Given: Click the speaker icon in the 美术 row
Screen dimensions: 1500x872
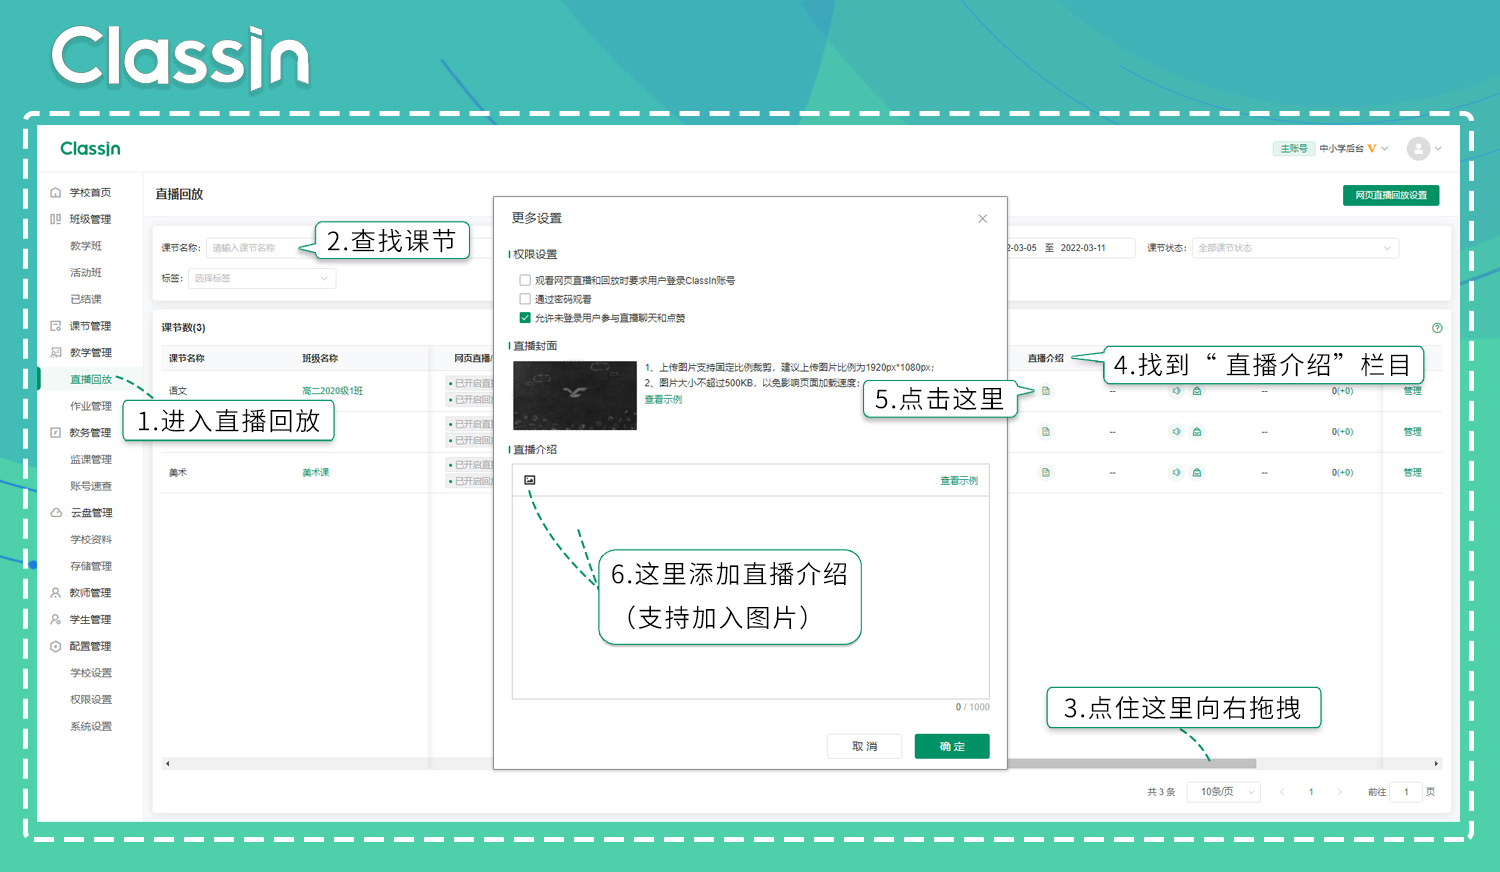Looking at the screenshot, I should [x=1176, y=472].
